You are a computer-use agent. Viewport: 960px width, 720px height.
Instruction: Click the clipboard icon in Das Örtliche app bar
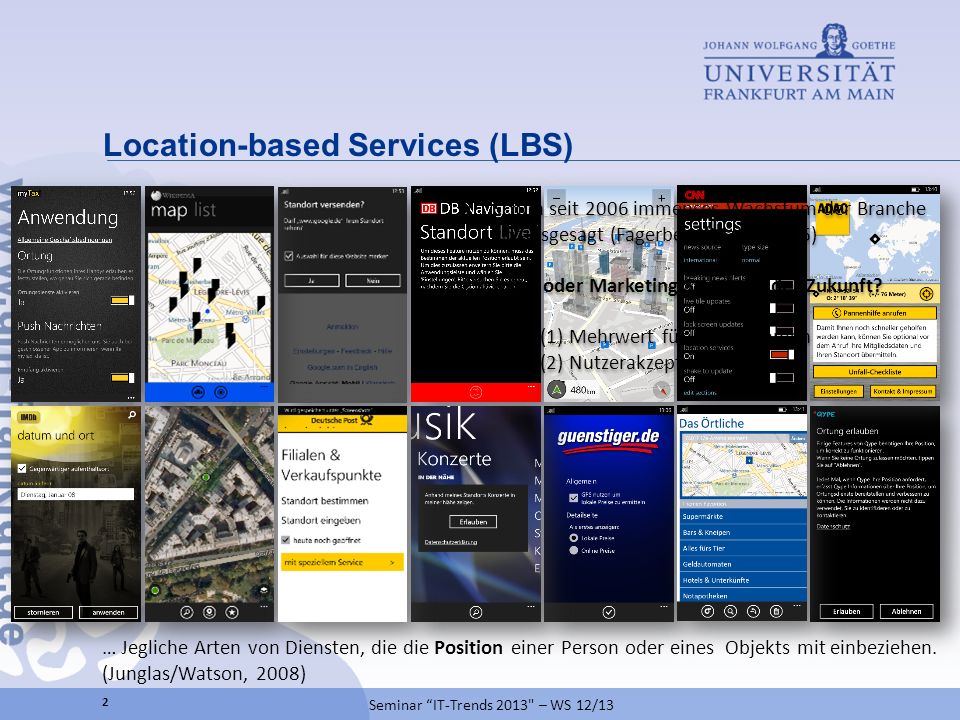776,611
